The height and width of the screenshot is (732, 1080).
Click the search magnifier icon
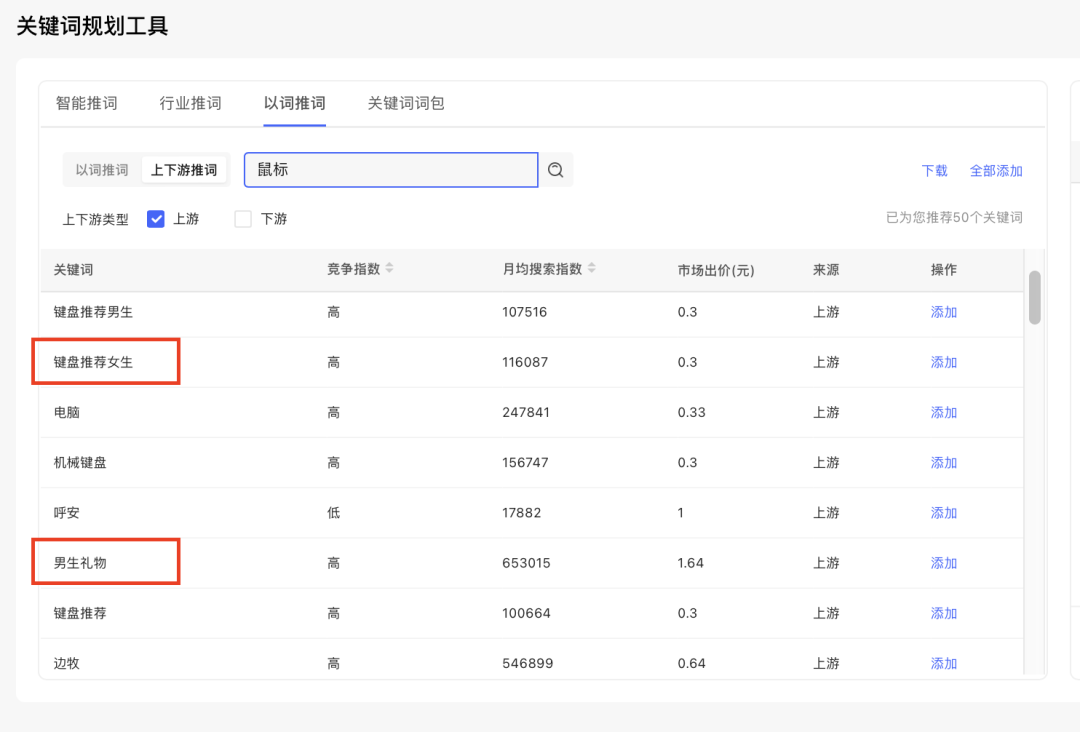(x=556, y=170)
